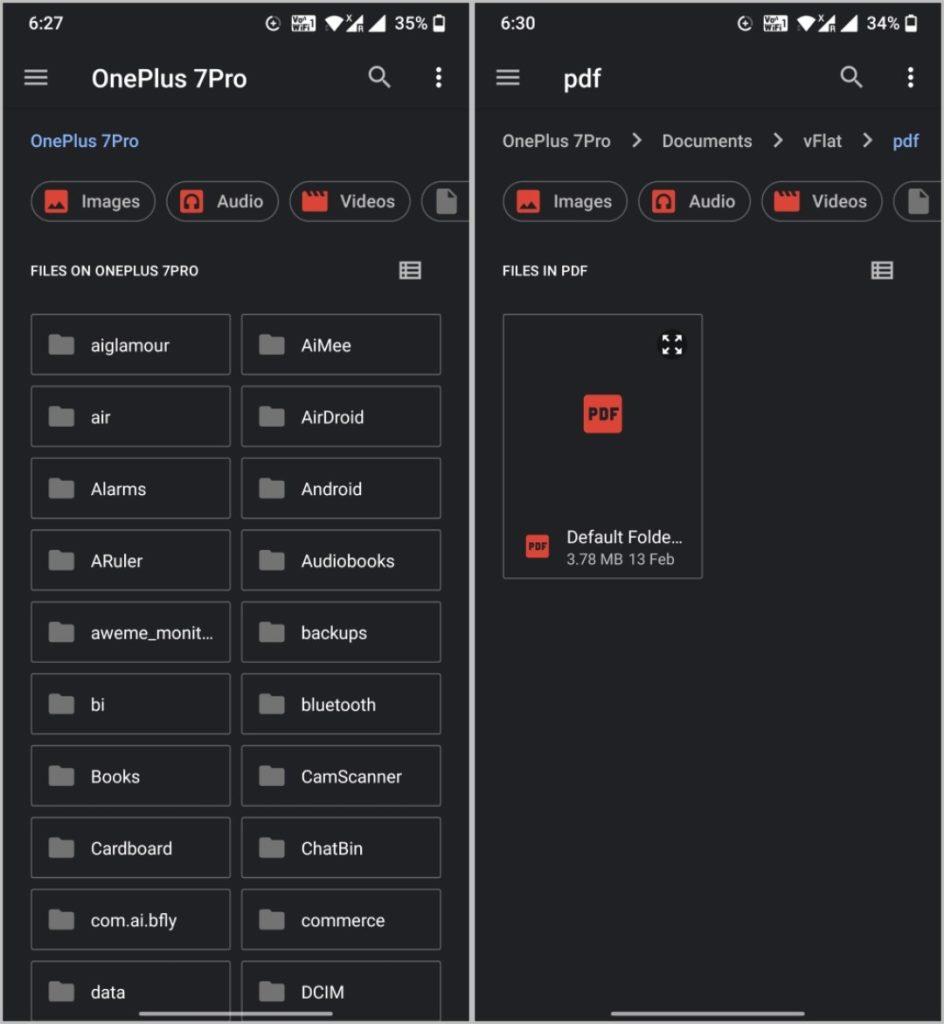Screen dimensions: 944x1024
Task: Tap Wi-Fi icon in right status bar
Action: pos(806,24)
